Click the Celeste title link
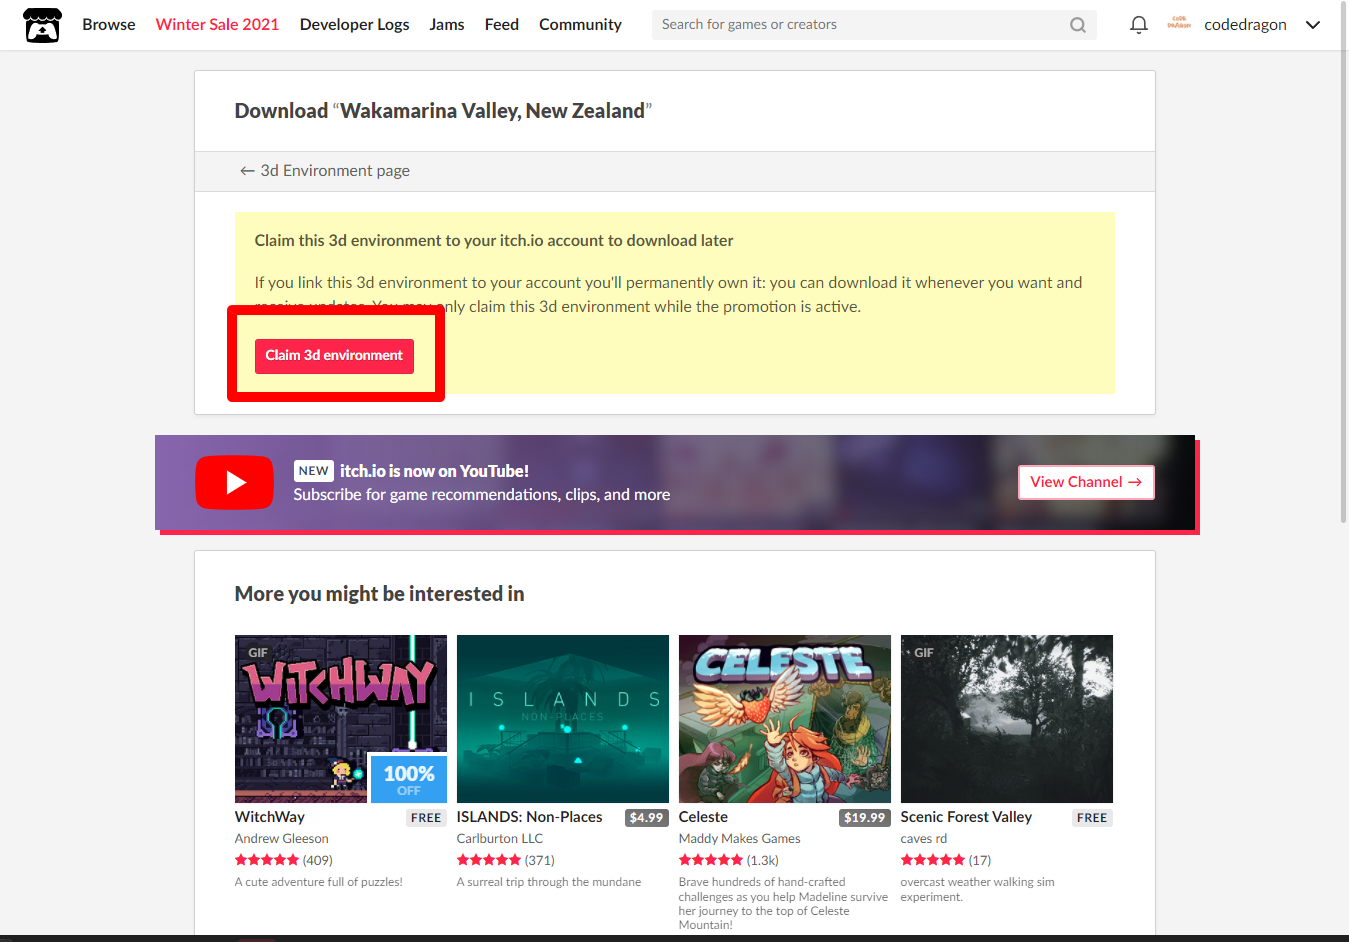This screenshot has width=1349, height=942. 703,817
